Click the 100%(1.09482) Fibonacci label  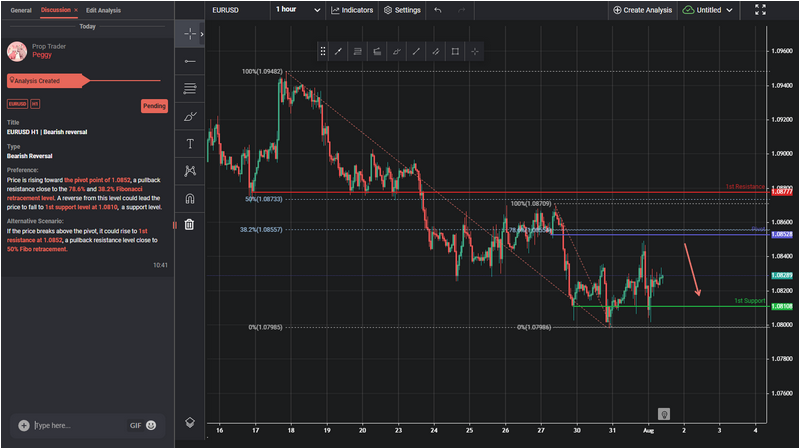pos(262,71)
